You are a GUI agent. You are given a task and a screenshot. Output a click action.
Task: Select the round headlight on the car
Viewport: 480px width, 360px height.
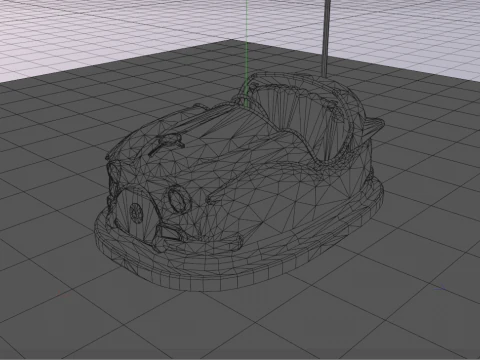click(179, 199)
